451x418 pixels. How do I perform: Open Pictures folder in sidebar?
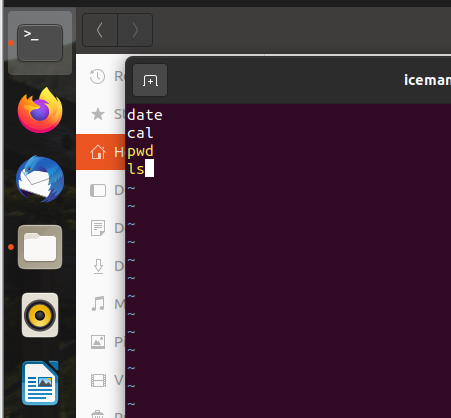point(101,342)
